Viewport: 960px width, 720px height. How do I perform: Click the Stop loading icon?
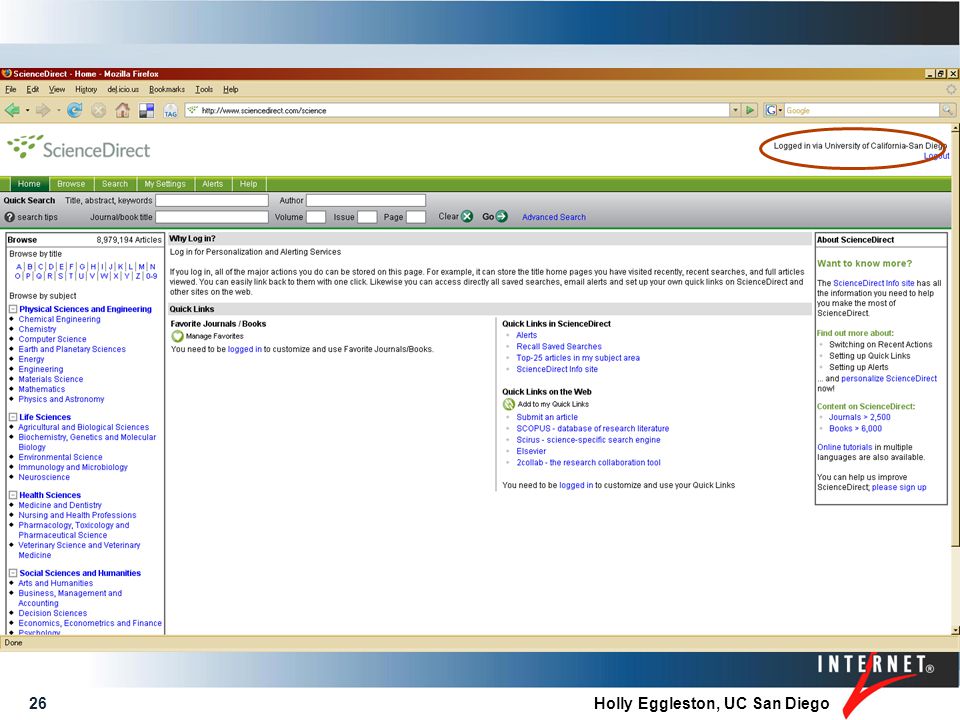point(98,111)
